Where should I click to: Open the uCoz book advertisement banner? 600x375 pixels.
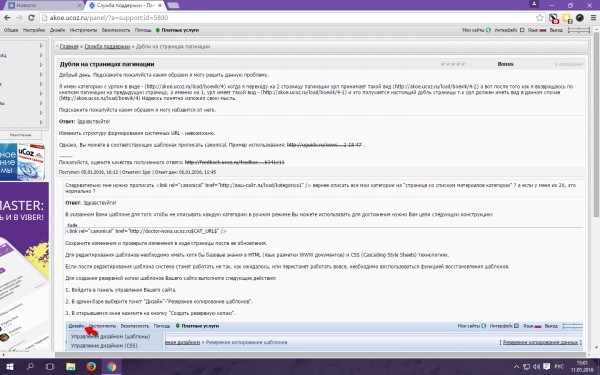[22, 161]
